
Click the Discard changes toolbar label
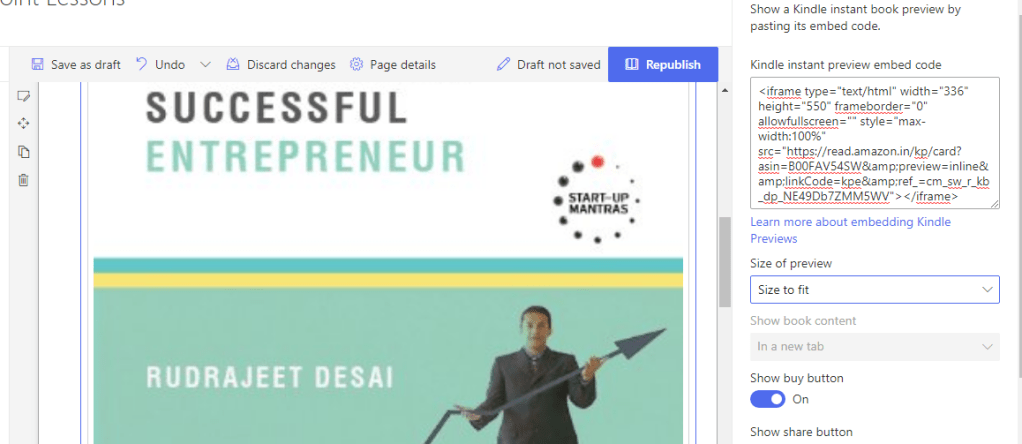[291, 65]
